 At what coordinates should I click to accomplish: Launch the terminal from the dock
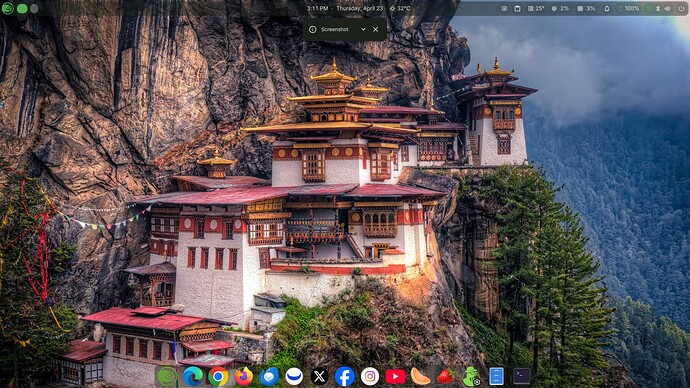tap(521, 377)
